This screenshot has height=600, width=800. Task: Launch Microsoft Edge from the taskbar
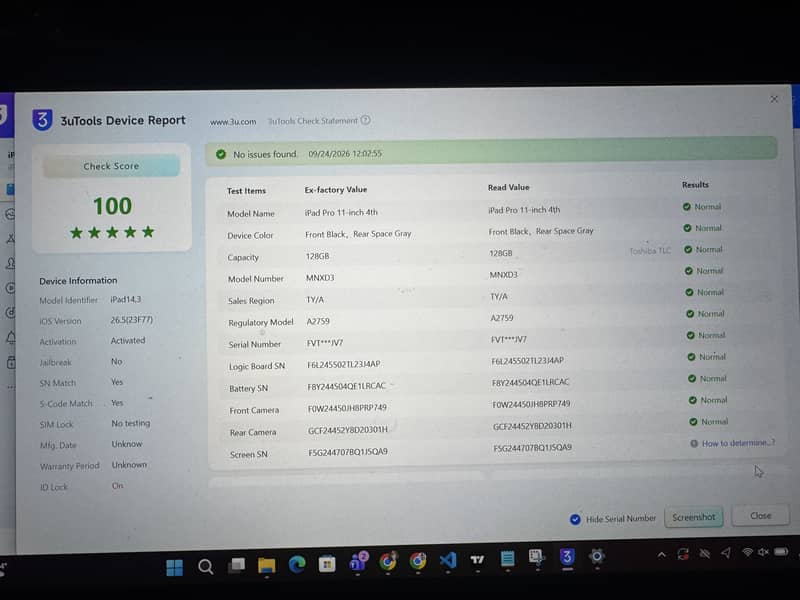[x=297, y=564]
